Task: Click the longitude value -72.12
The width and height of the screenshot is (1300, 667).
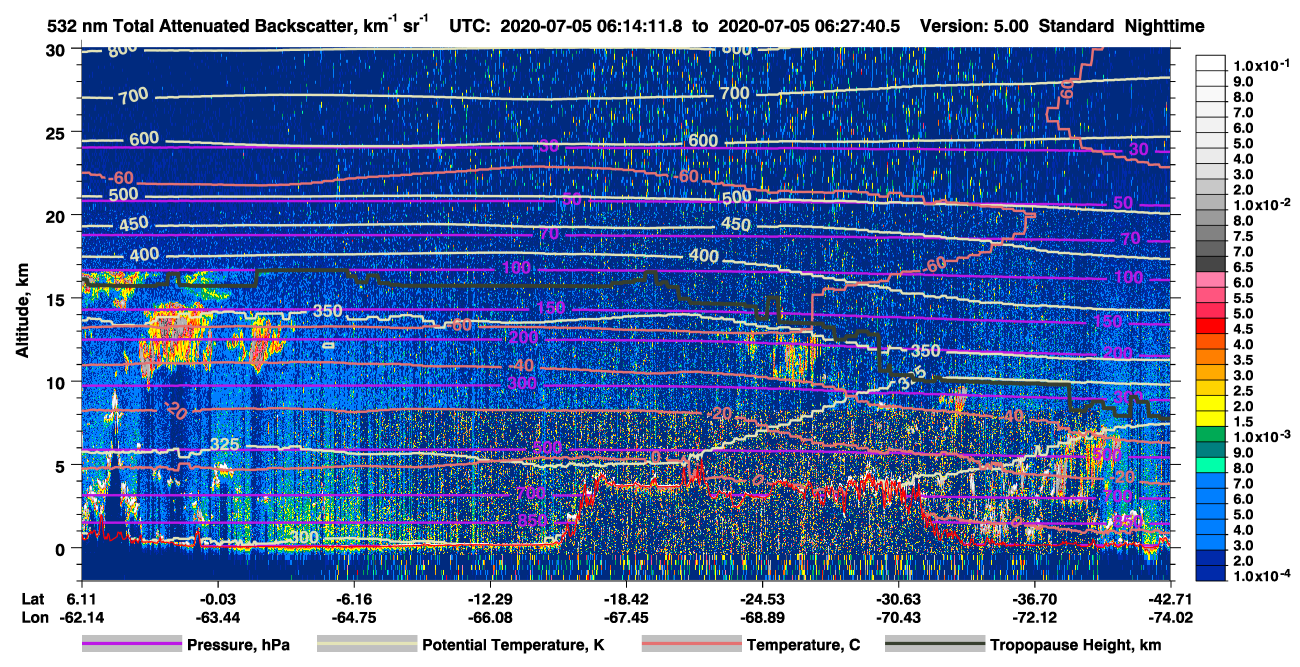Action: pyautogui.click(x=1035, y=617)
